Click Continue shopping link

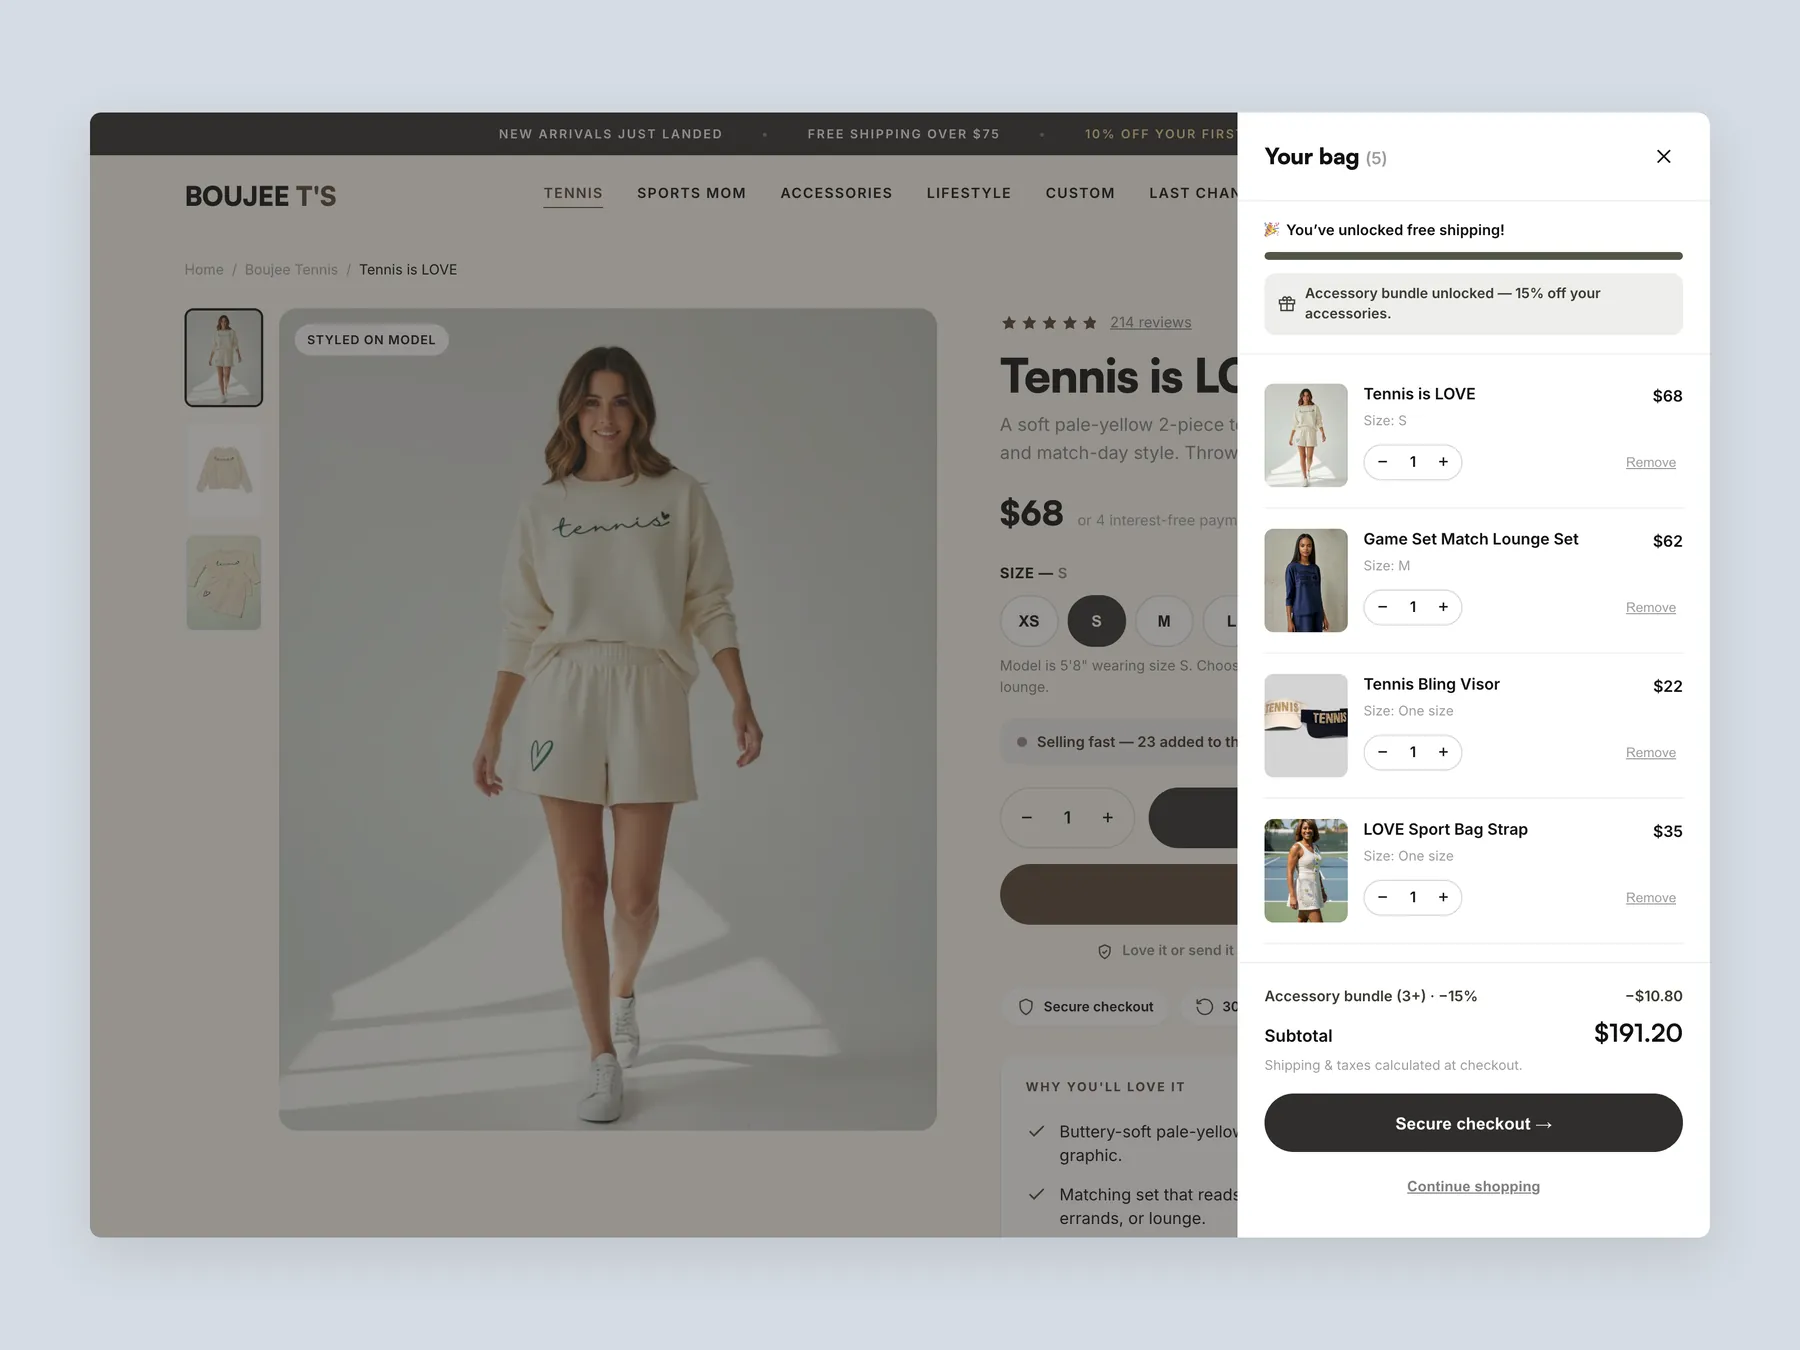(x=1473, y=1186)
